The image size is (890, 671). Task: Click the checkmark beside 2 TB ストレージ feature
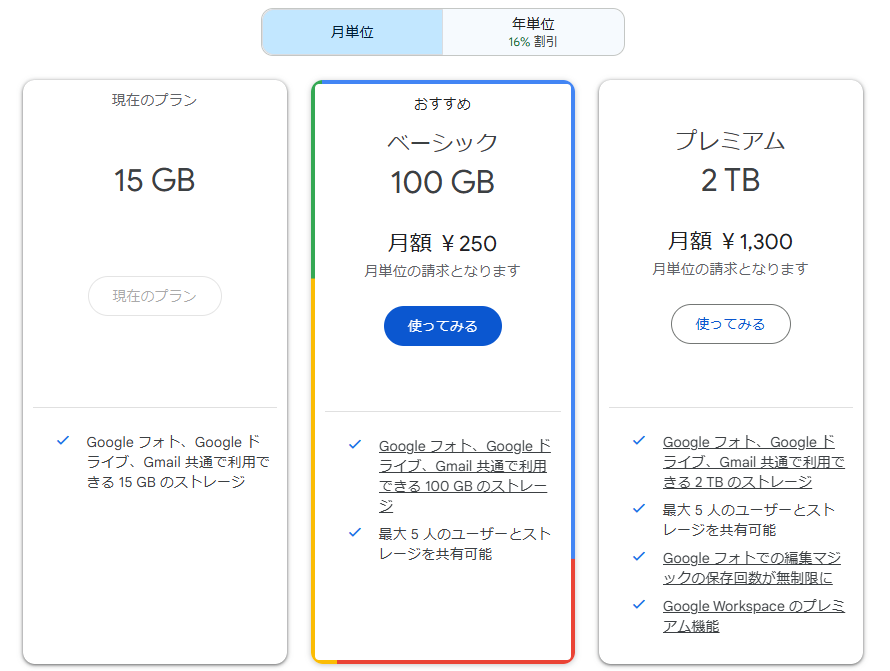[x=640, y=441]
